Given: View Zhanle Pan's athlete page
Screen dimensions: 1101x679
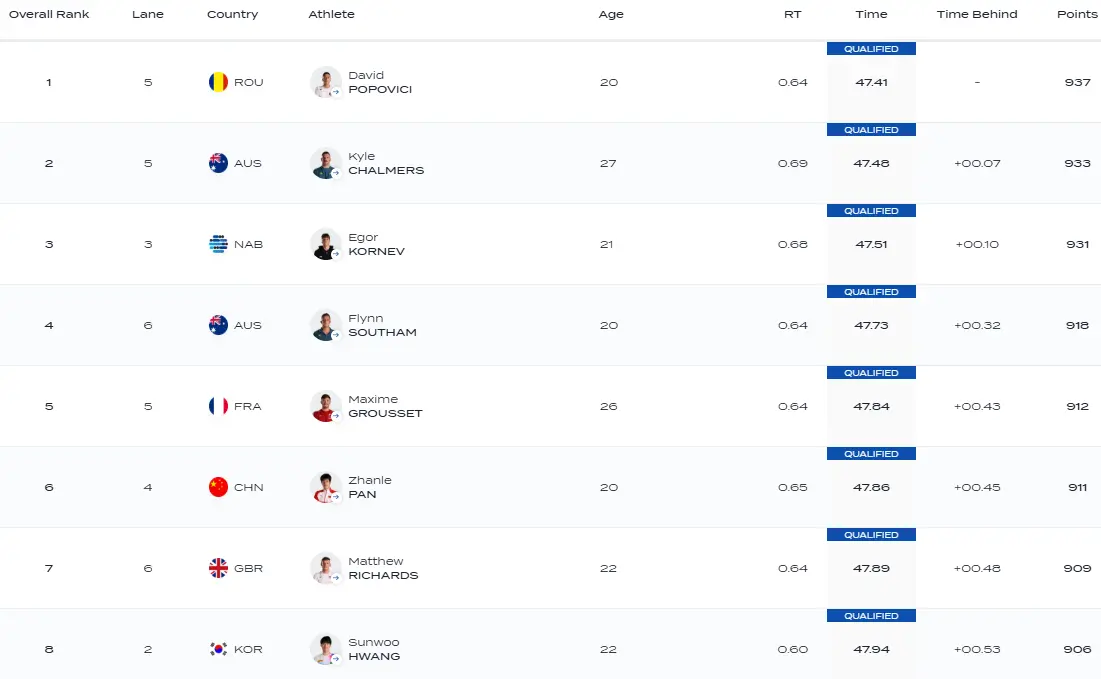Looking at the screenshot, I should pyautogui.click(x=369, y=487).
